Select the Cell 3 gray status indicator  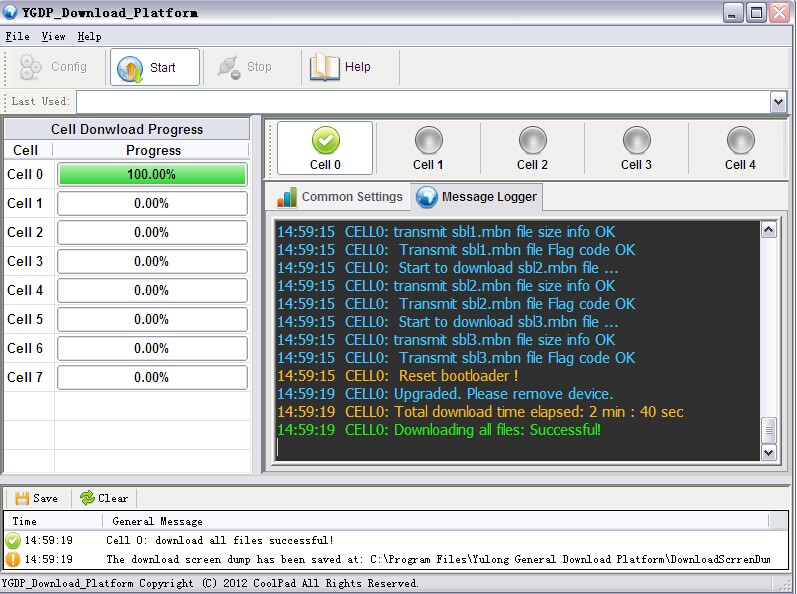coord(636,141)
